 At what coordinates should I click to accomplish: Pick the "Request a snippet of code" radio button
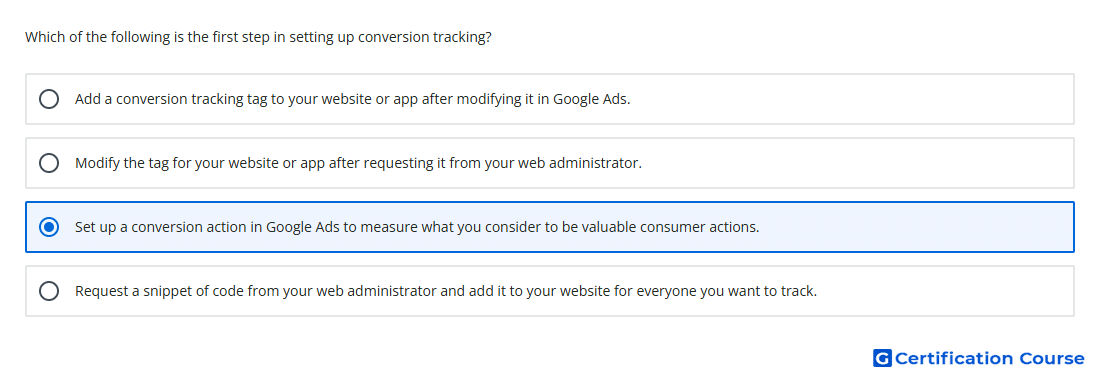point(49,291)
